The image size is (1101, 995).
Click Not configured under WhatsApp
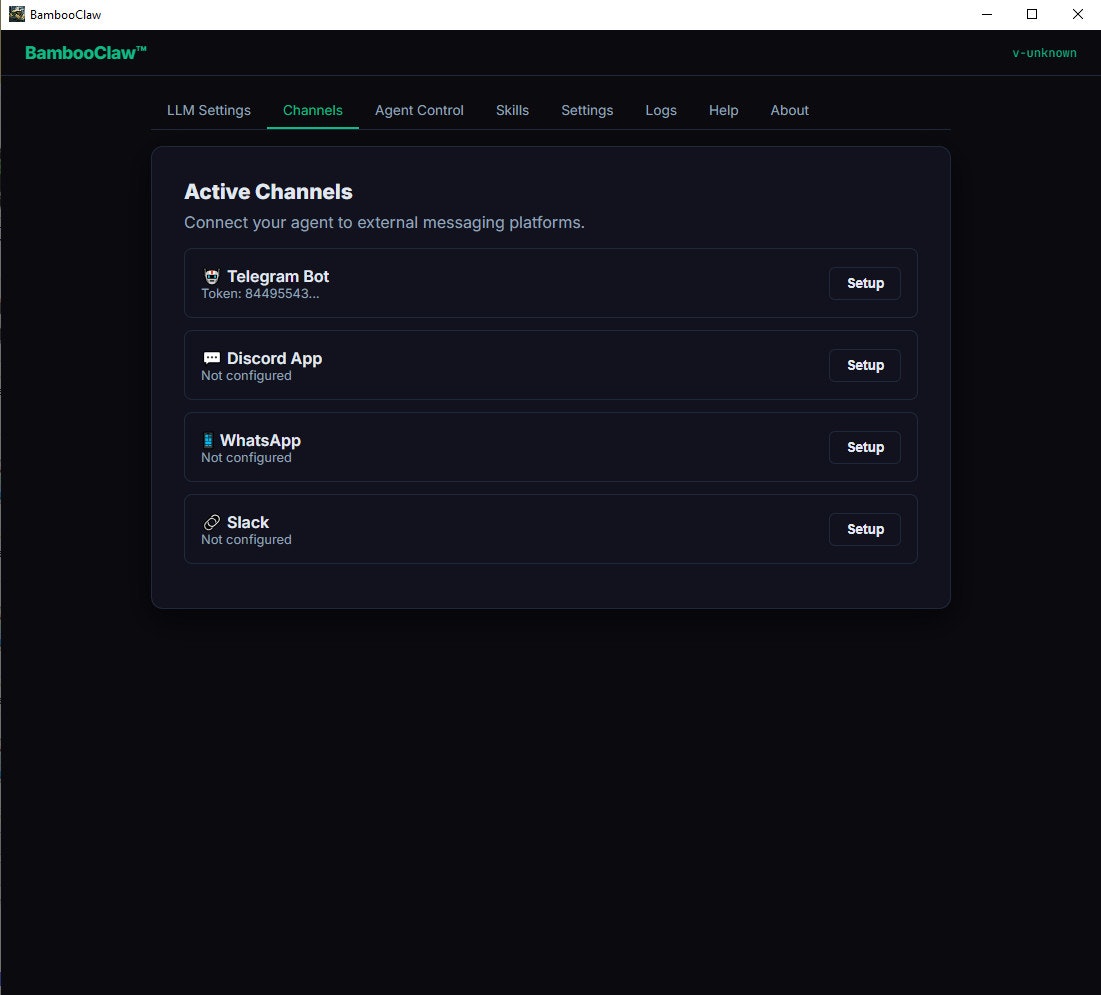pyautogui.click(x=246, y=458)
